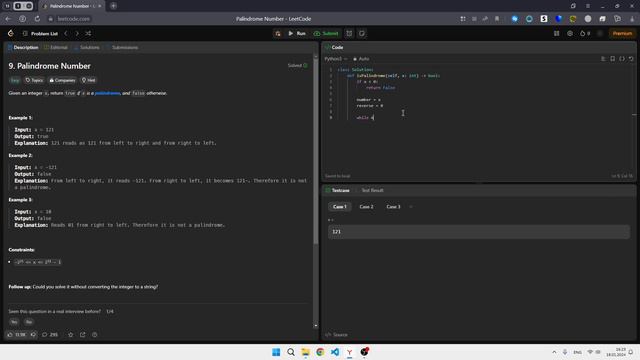Click the x input field containing 121
Image resolution: width=640 pixels, height=360 pixels.
pyautogui.click(x=479, y=232)
